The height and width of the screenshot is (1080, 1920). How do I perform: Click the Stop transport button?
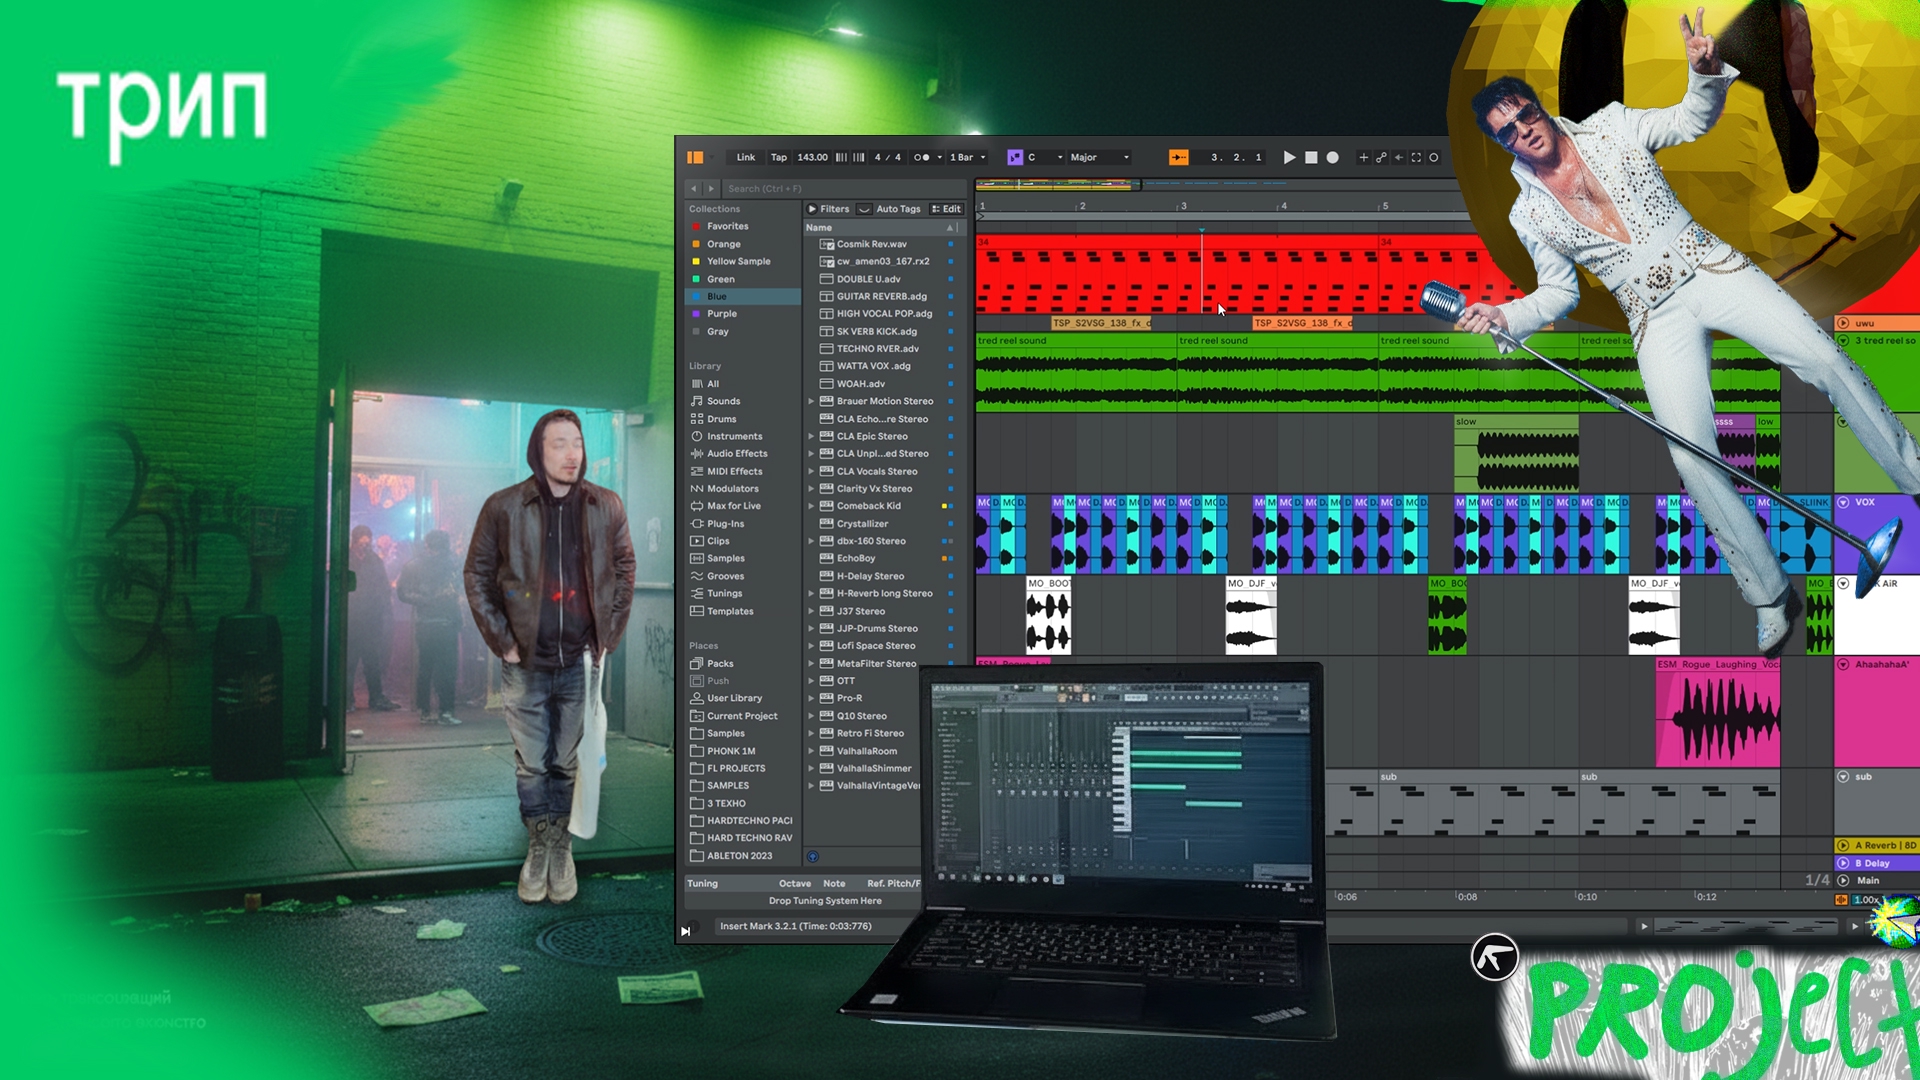(x=1311, y=157)
